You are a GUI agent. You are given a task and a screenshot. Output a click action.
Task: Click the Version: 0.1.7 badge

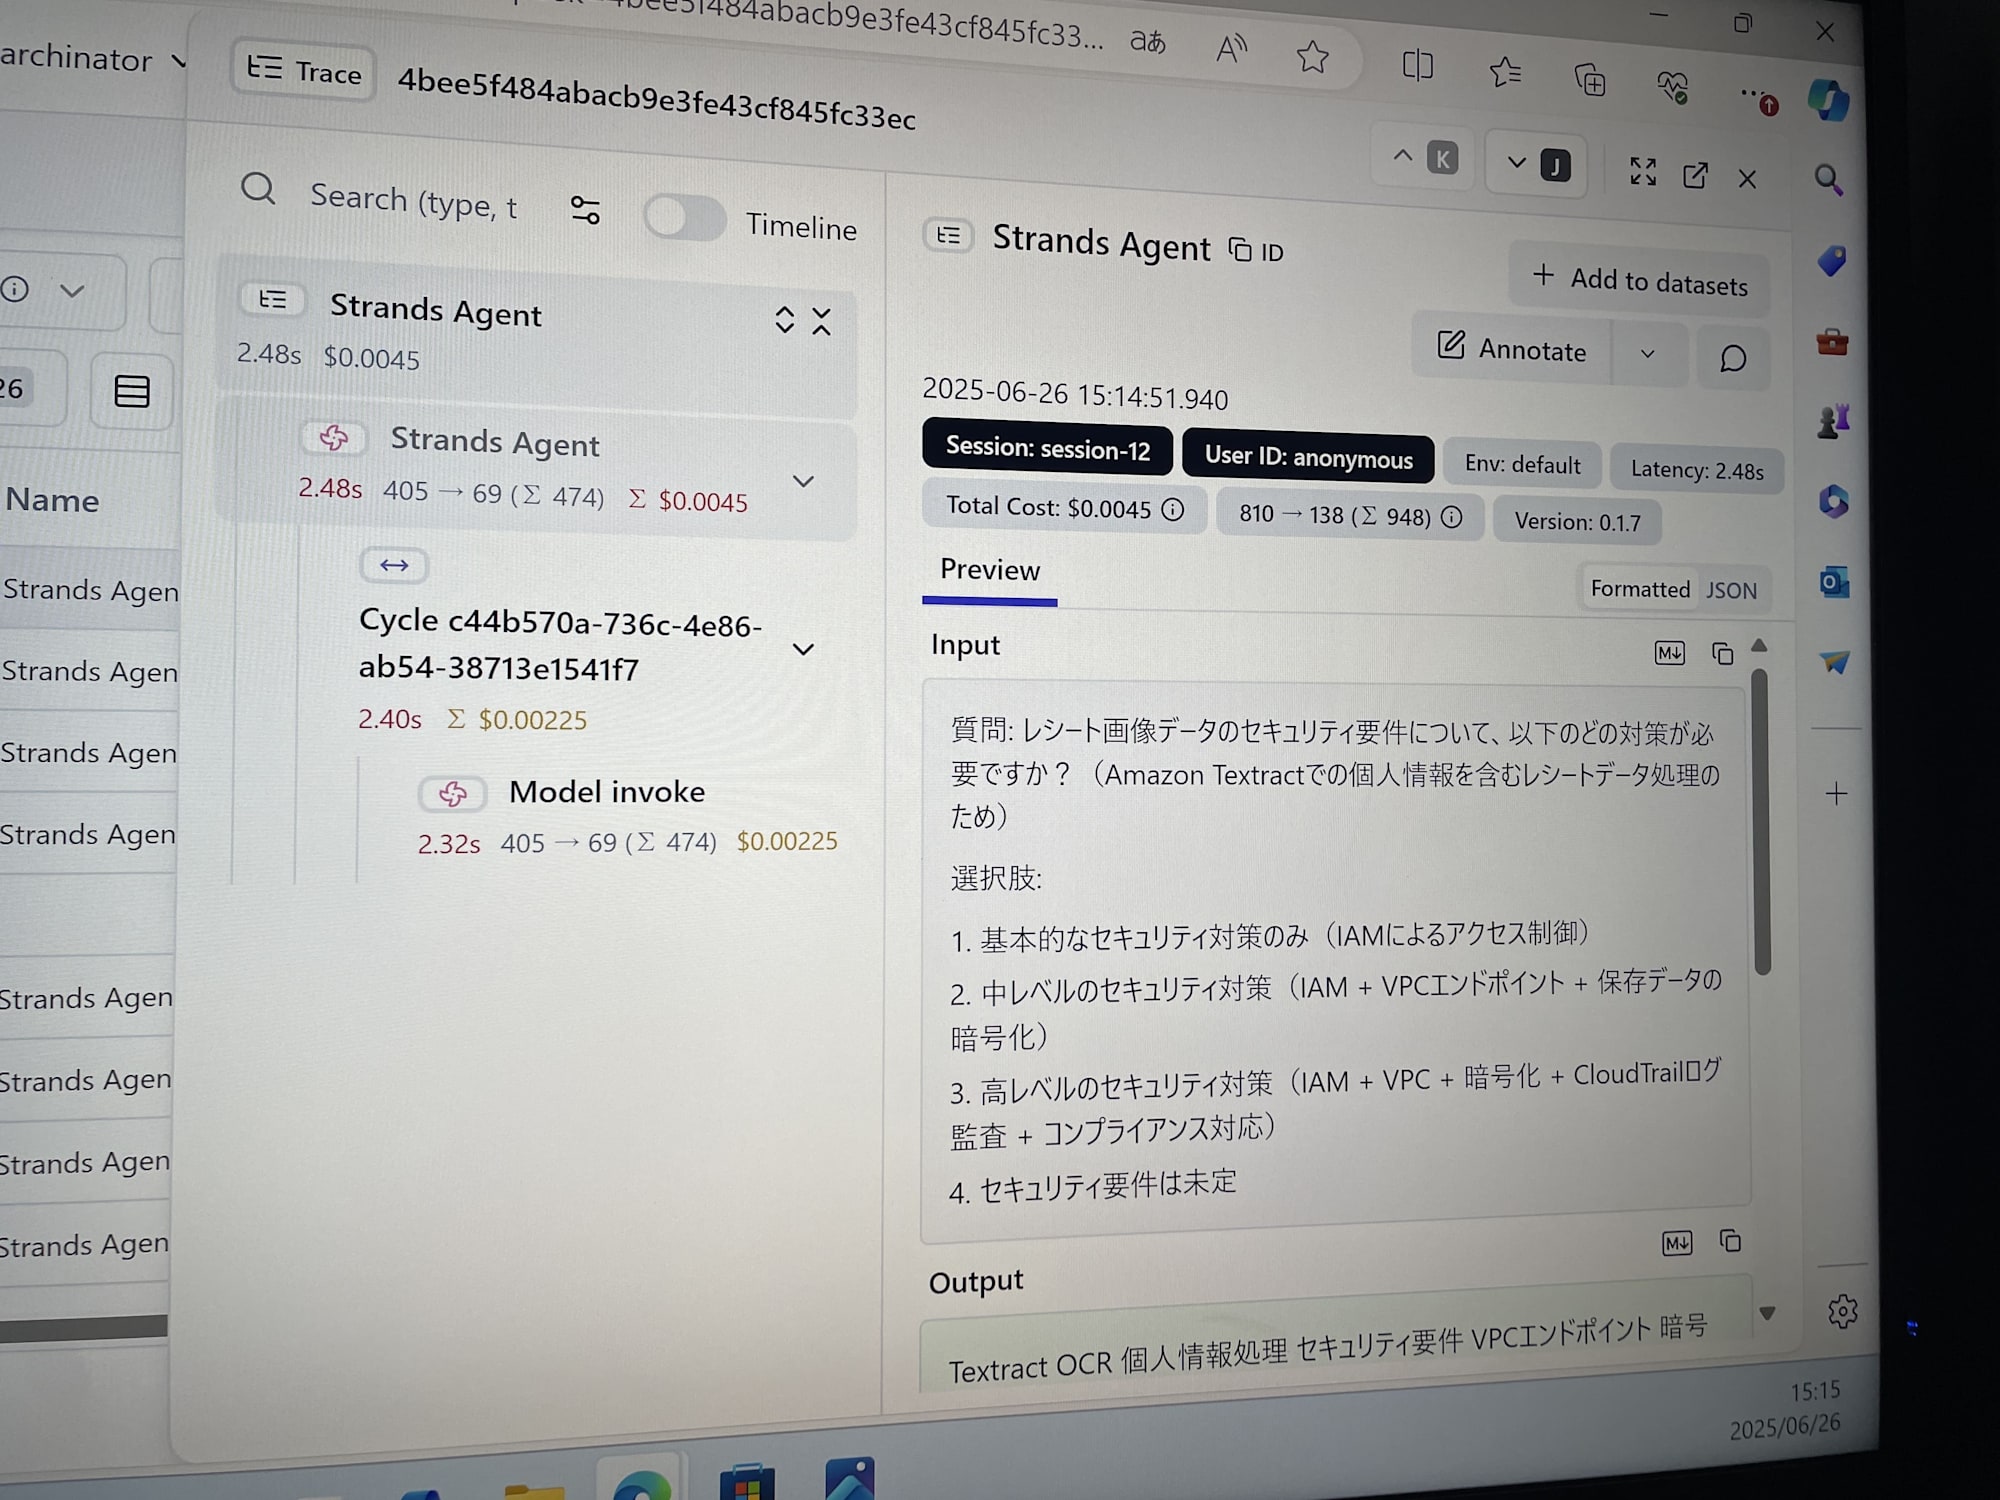pos(1577,522)
